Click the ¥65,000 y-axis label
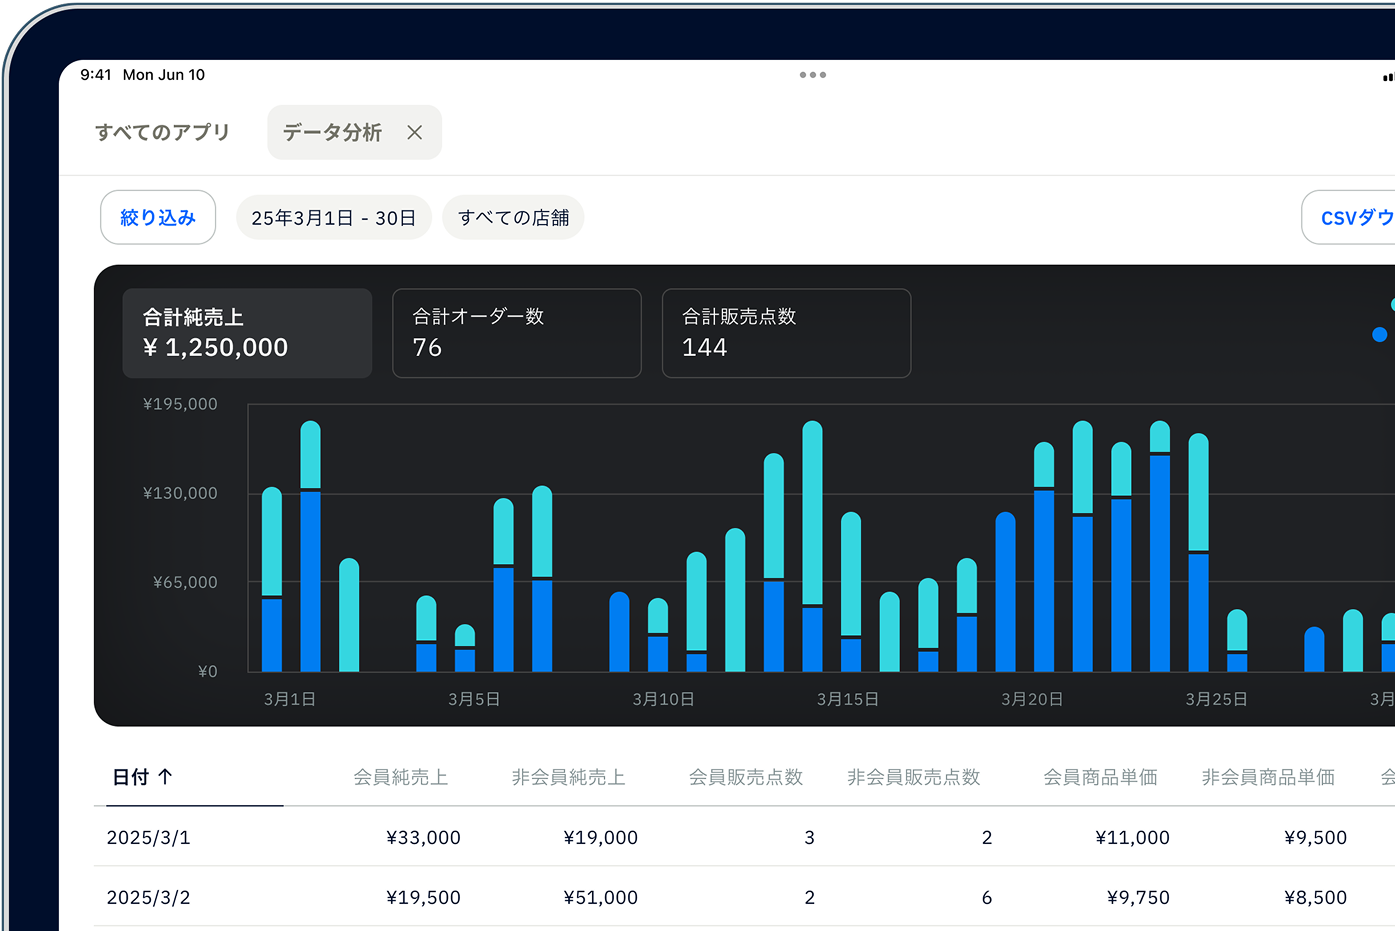 pos(185,582)
